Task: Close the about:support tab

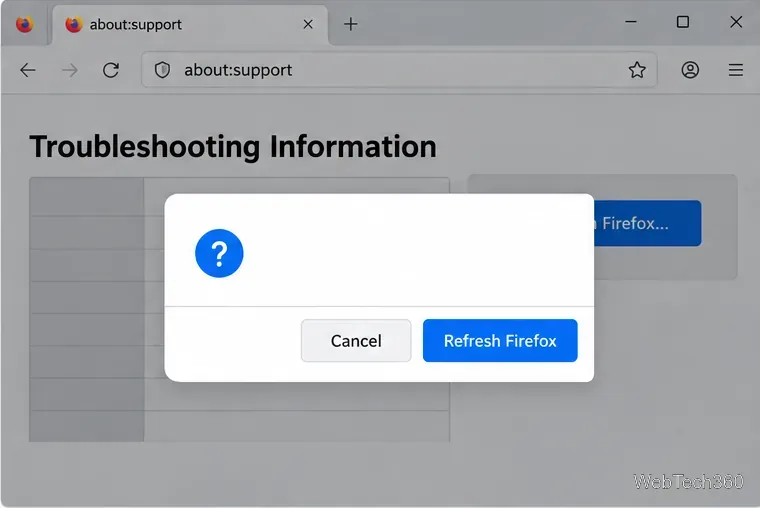Action: click(308, 24)
